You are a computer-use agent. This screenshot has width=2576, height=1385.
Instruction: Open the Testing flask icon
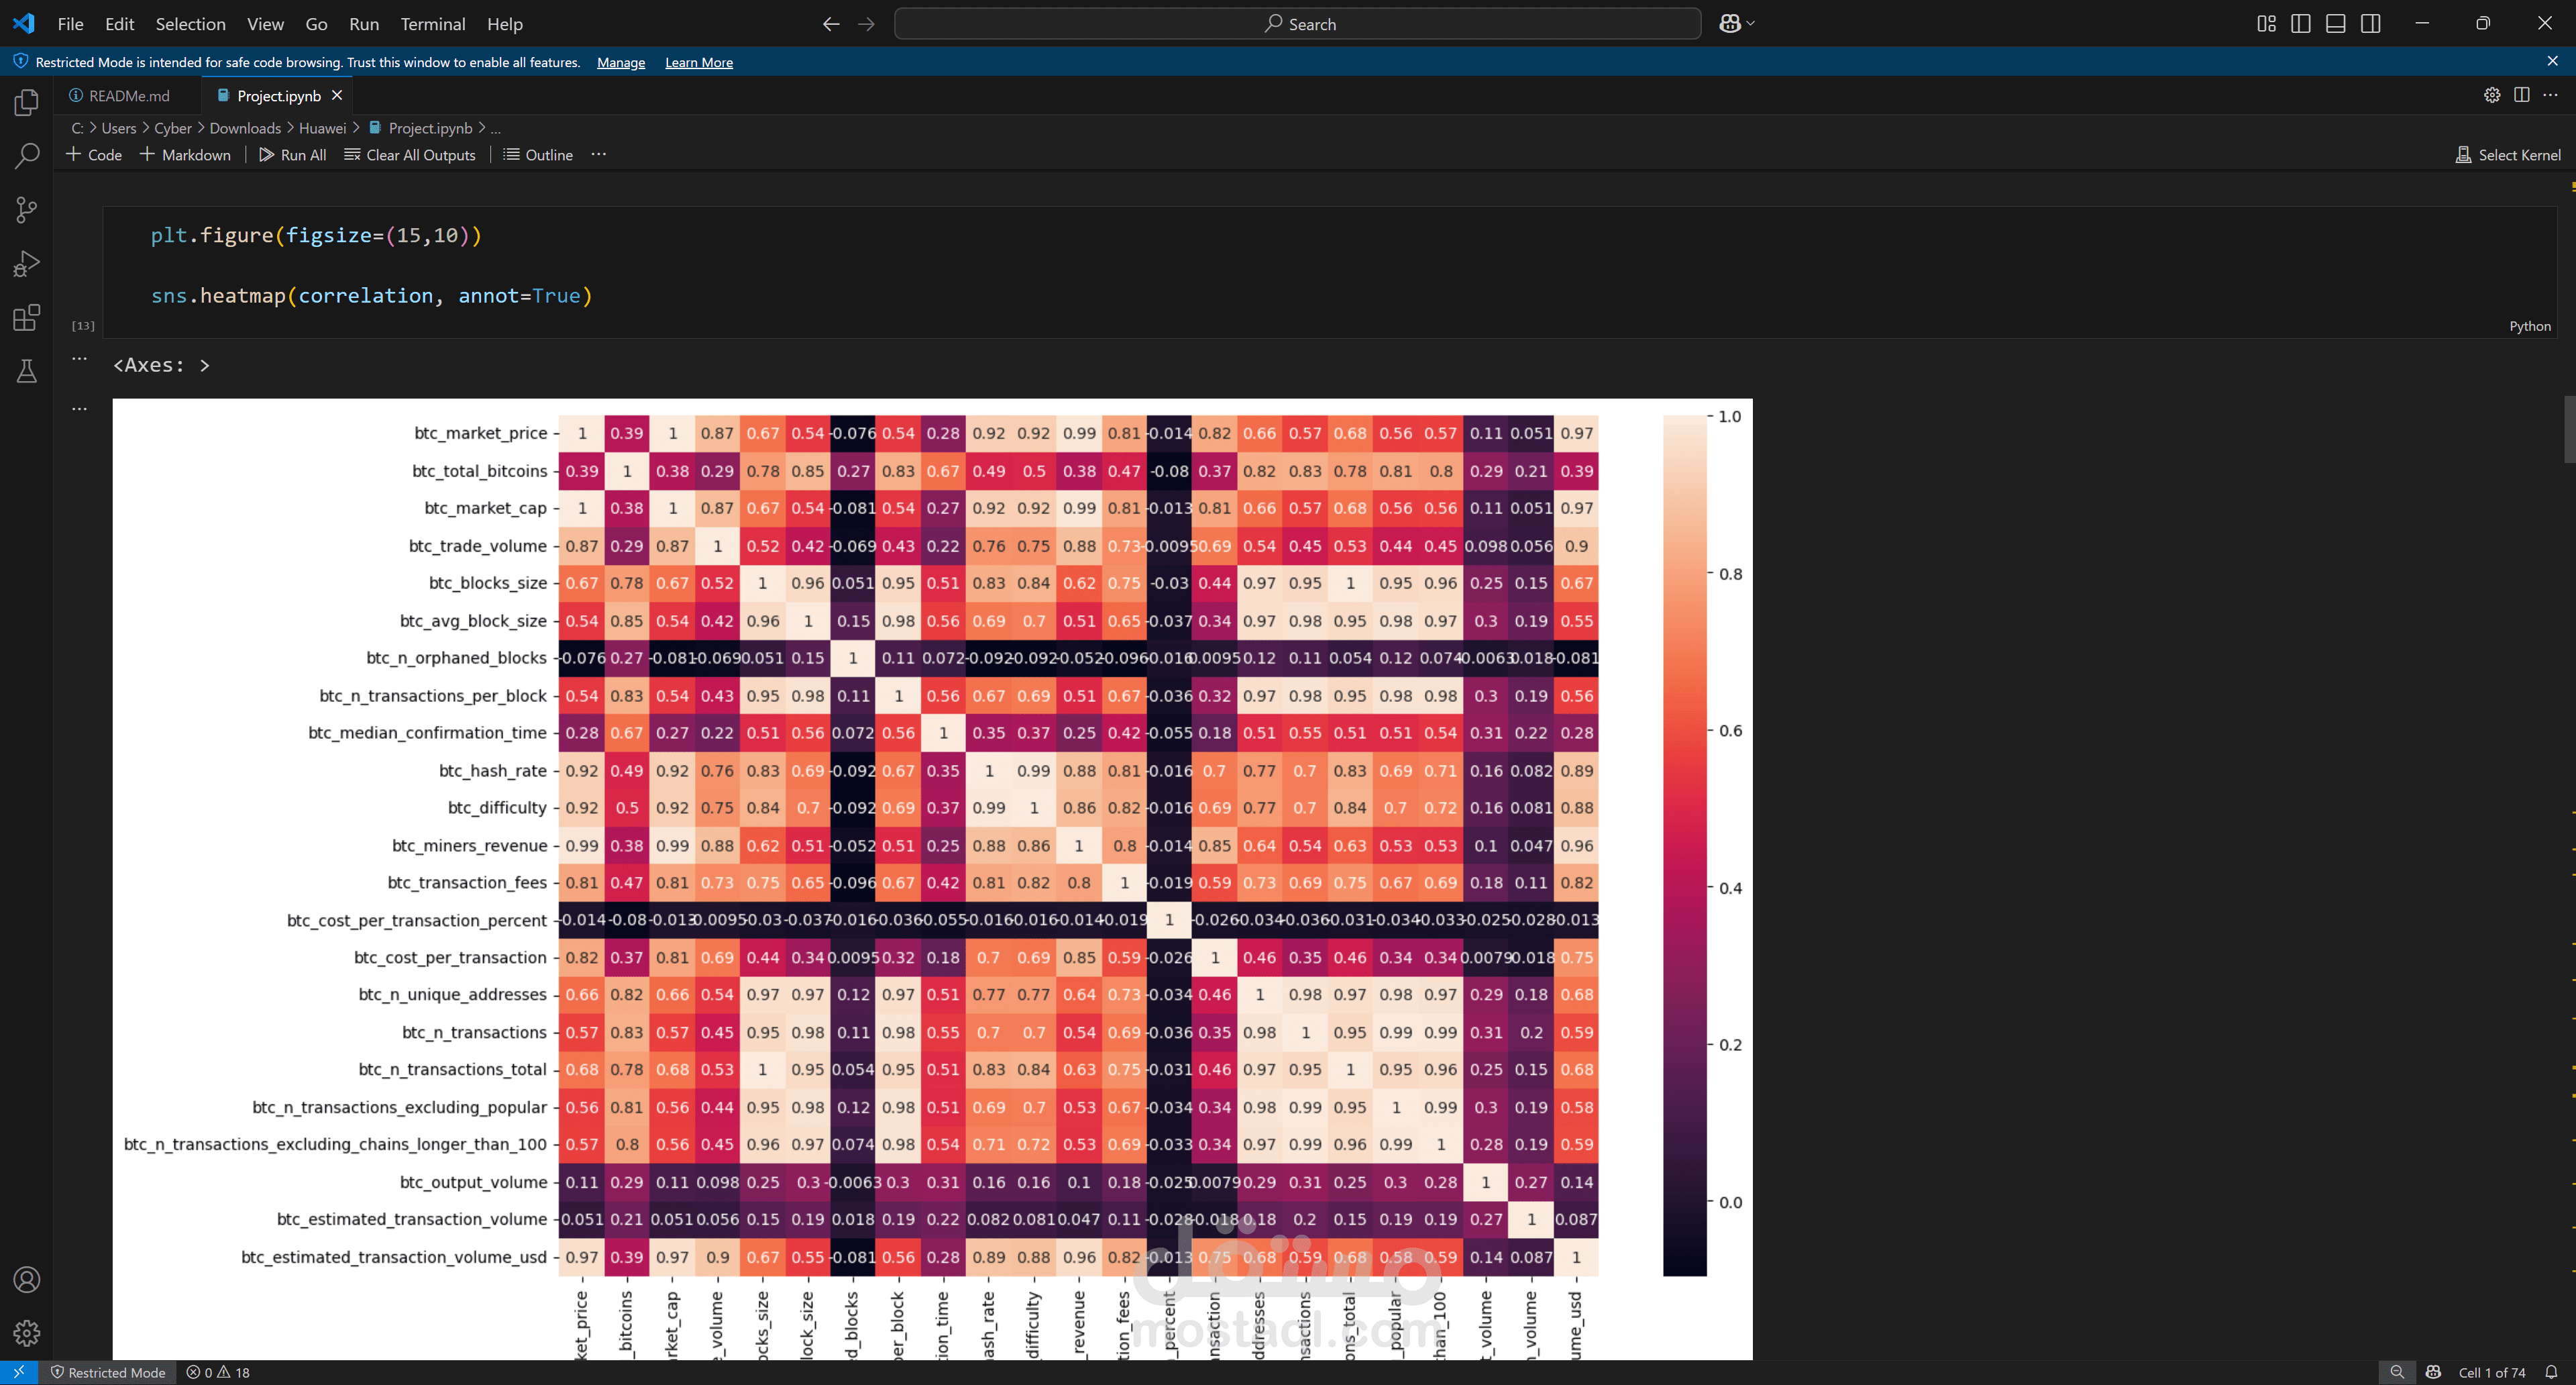27,372
